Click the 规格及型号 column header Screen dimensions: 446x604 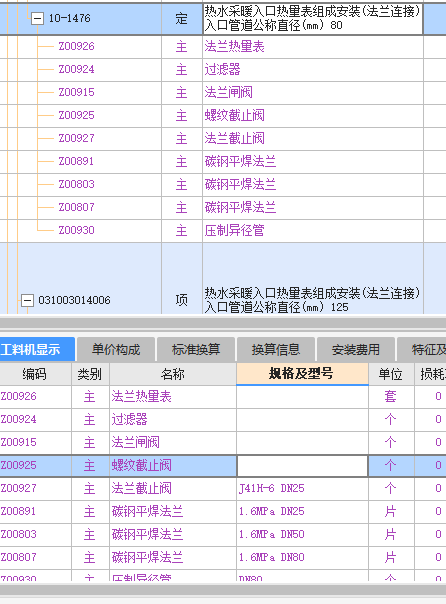pyautogui.click(x=302, y=373)
